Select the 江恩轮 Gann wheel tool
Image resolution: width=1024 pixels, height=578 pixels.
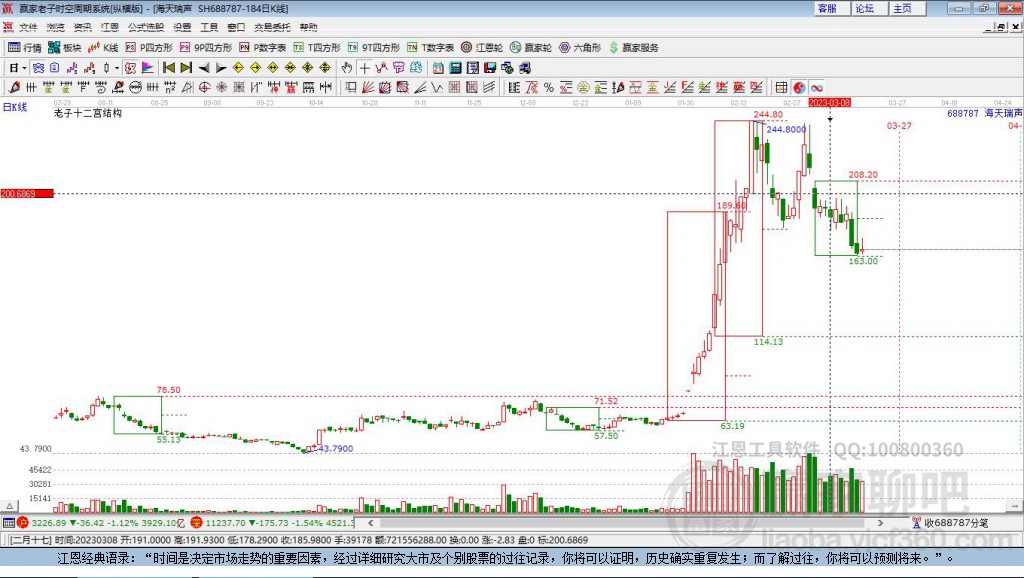click(x=480, y=47)
